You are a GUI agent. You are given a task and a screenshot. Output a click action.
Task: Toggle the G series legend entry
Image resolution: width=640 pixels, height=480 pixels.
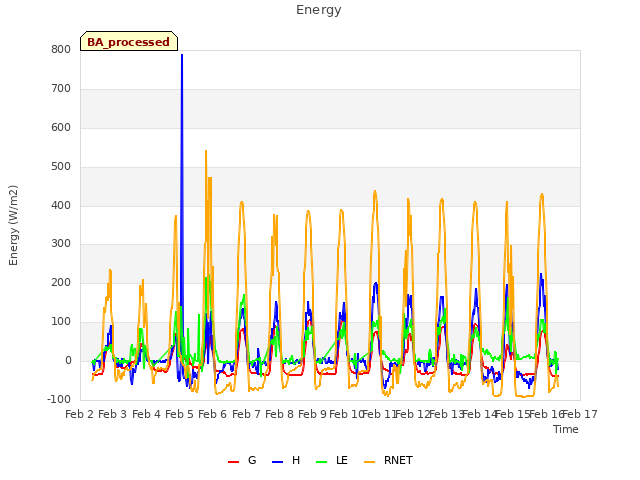tap(242, 460)
